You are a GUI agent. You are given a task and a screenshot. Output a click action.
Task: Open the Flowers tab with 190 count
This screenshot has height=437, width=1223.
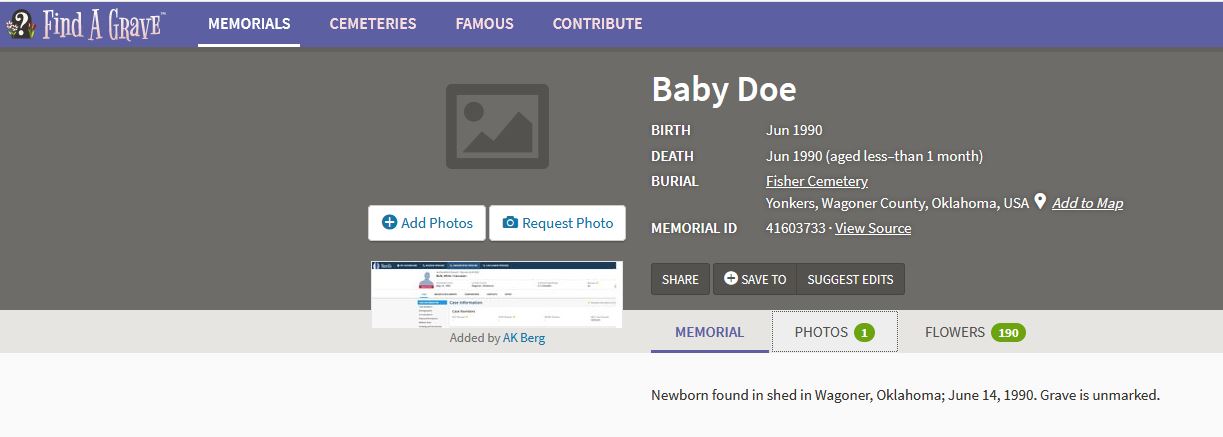pyautogui.click(x=974, y=332)
